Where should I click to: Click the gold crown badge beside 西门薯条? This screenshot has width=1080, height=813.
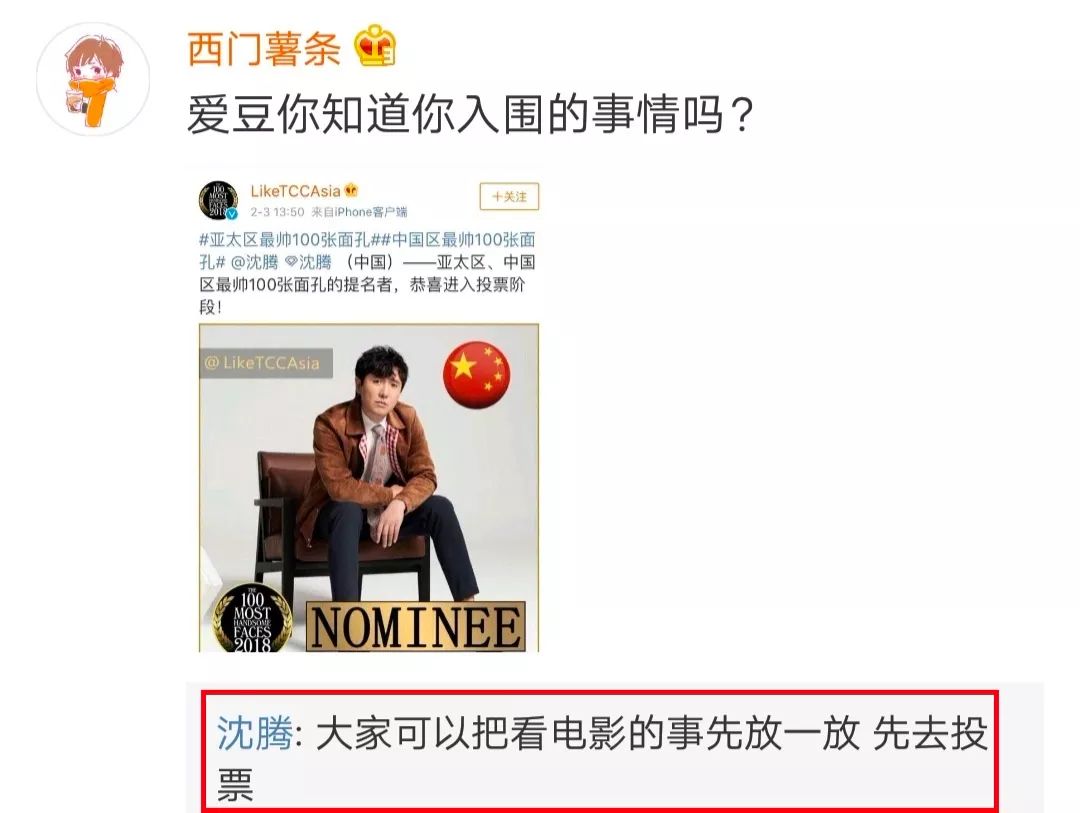(x=375, y=45)
